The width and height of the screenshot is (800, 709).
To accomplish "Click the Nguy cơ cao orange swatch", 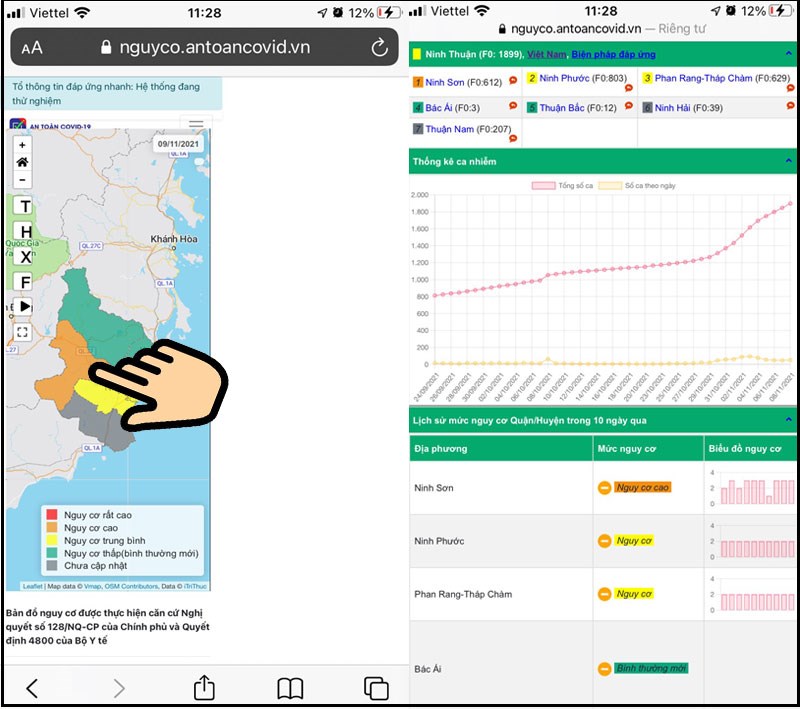I will click(52, 527).
